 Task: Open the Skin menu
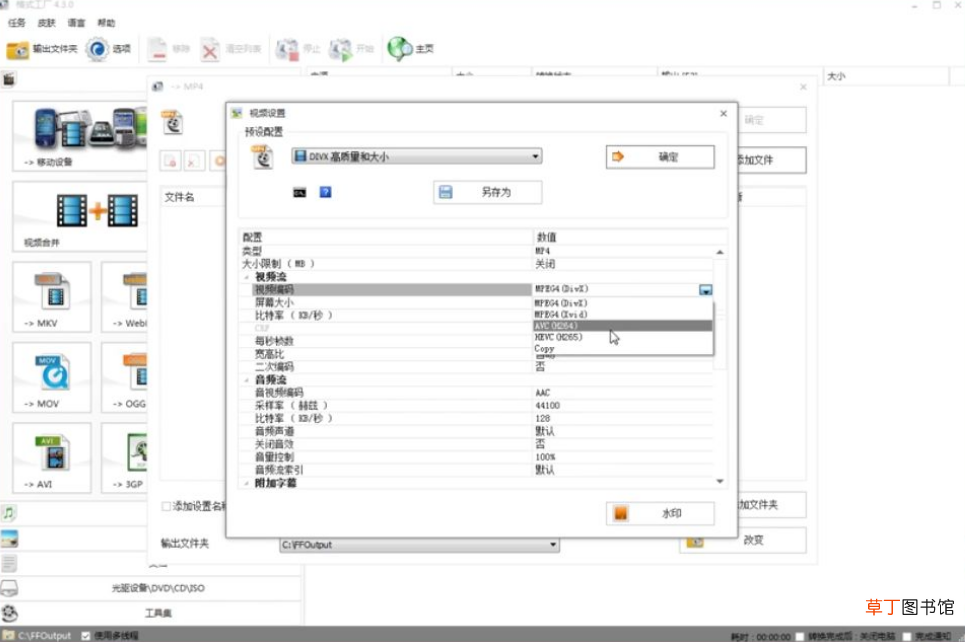pos(46,23)
